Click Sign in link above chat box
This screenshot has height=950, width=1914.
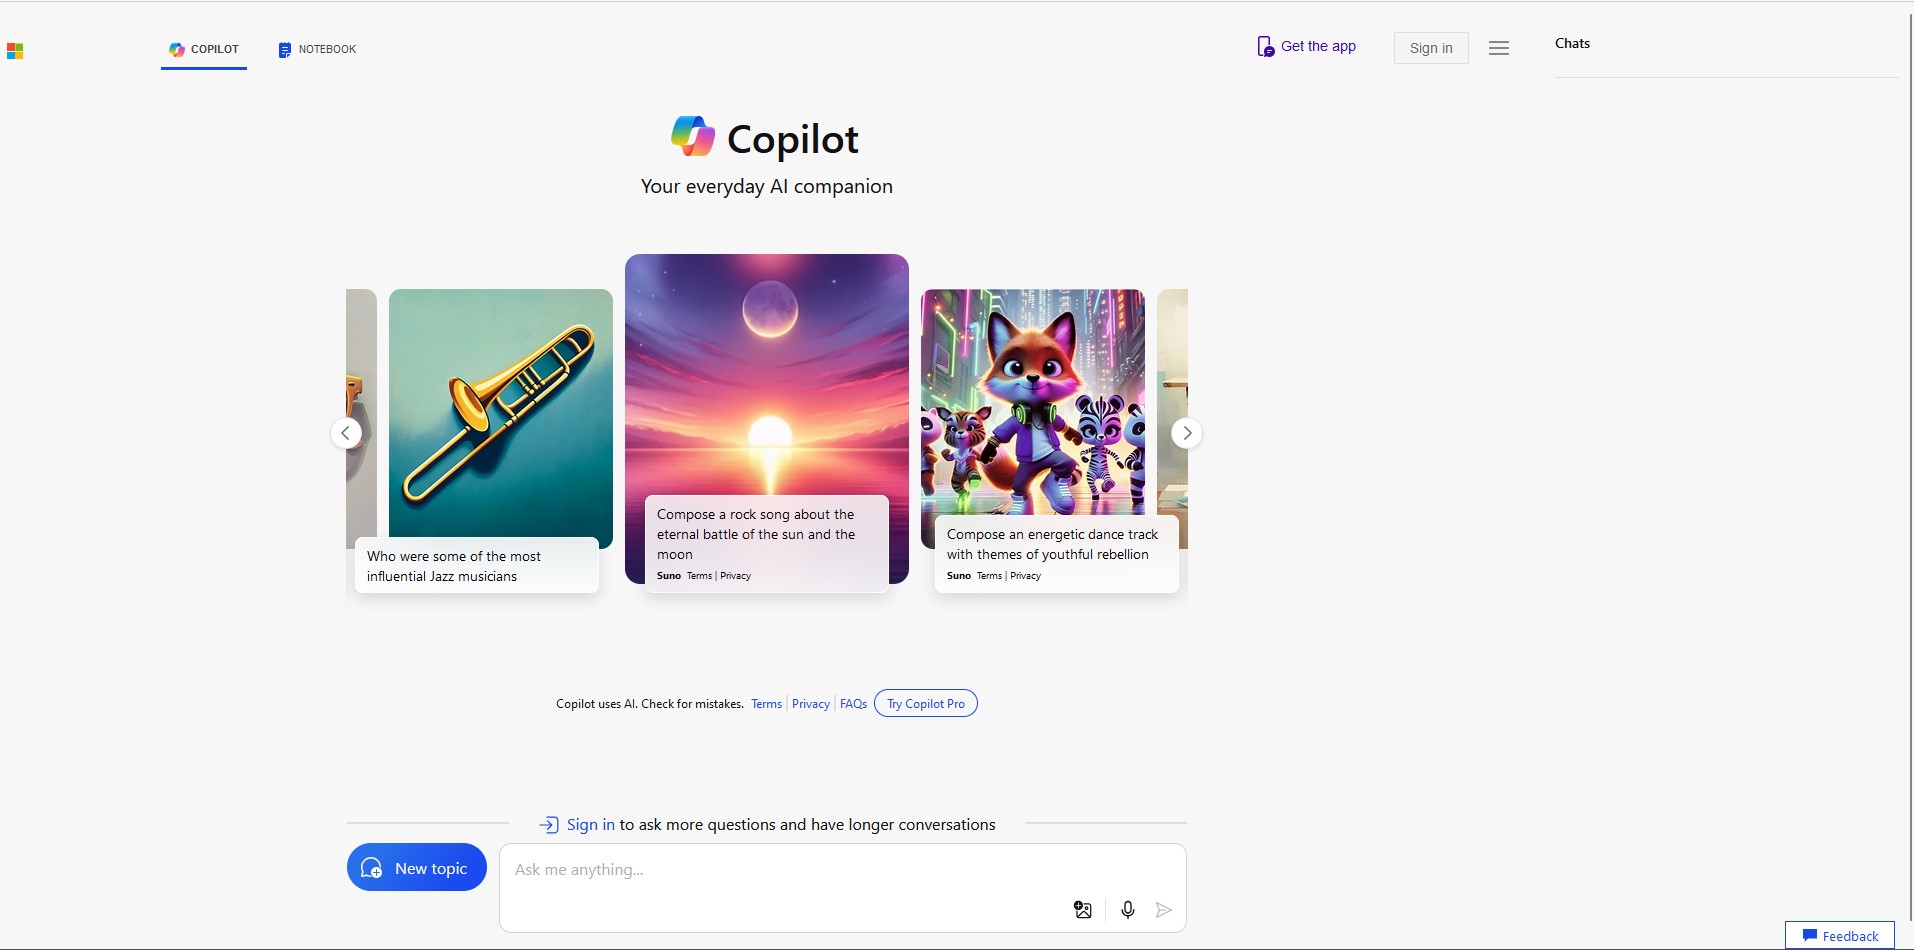591,825
